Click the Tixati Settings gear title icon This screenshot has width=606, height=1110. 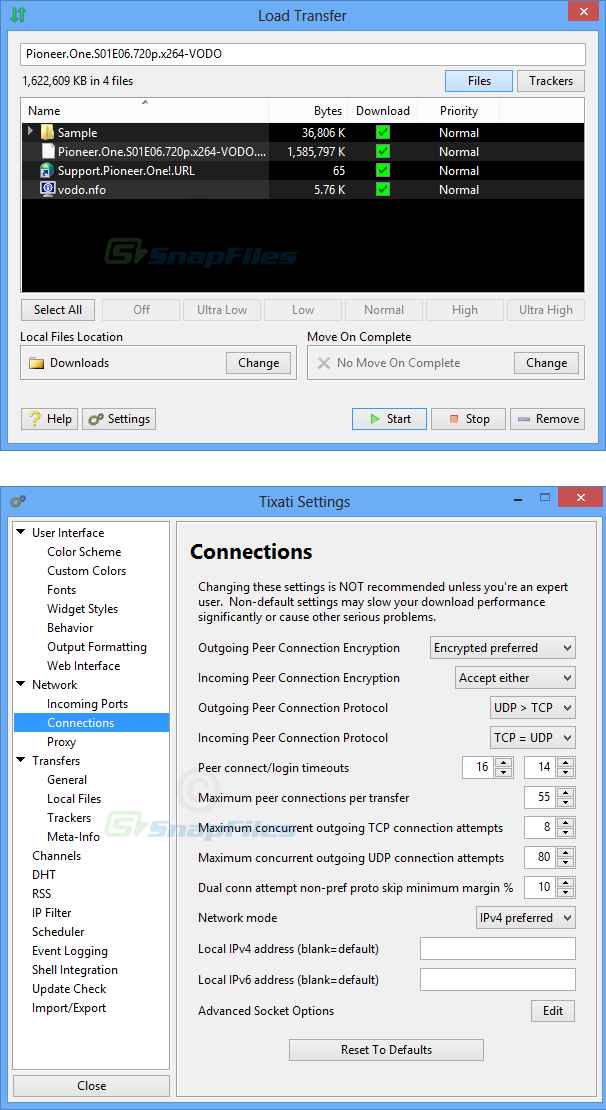(18, 502)
